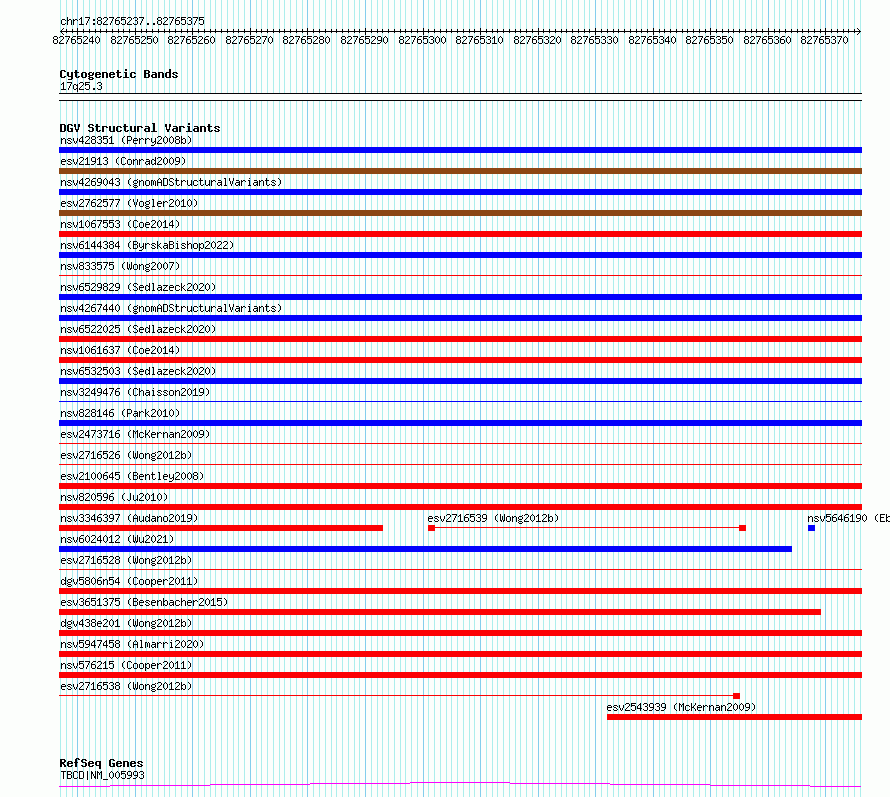Viewport: 890px width, 797px height.
Task: Click right red endpoint of esv2716539
Action: (742, 528)
